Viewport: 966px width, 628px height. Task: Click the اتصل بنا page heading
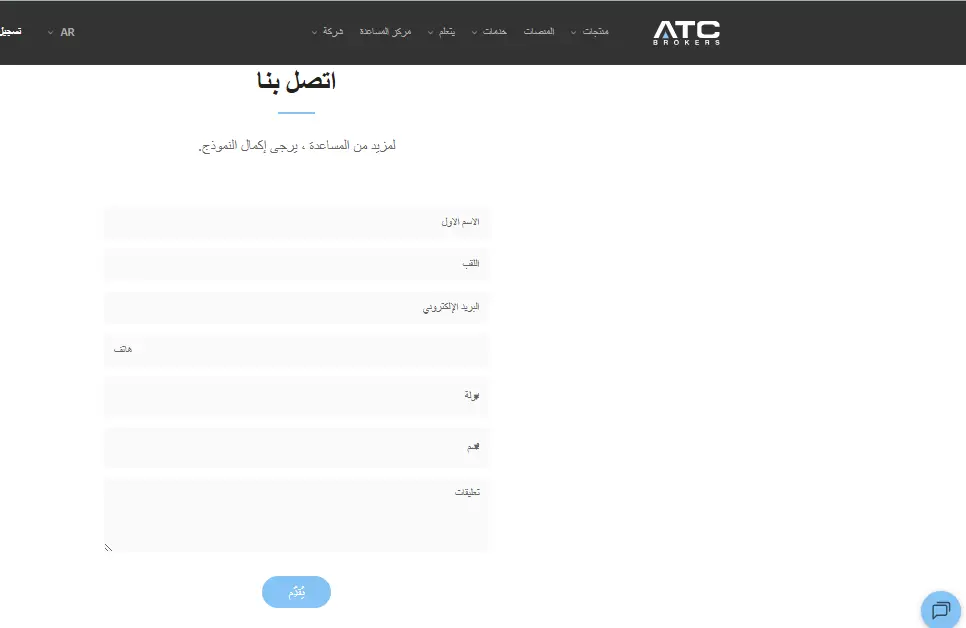[296, 81]
